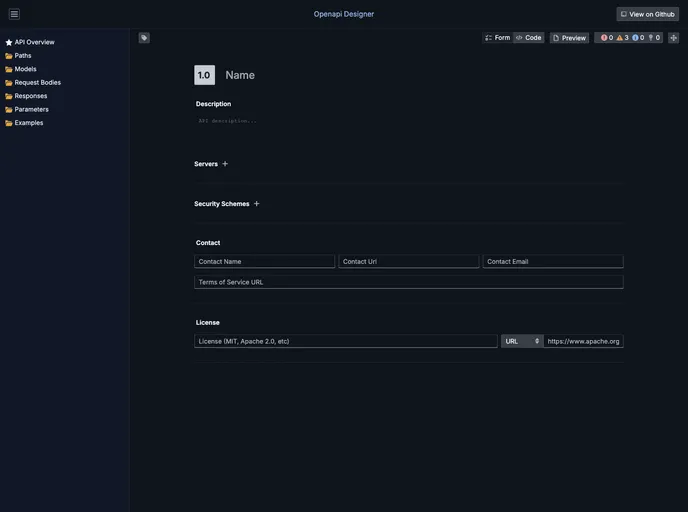Screen dimensions: 688x512
Task: Toggle the hamburger sidebar menu
Action: coord(14,14)
